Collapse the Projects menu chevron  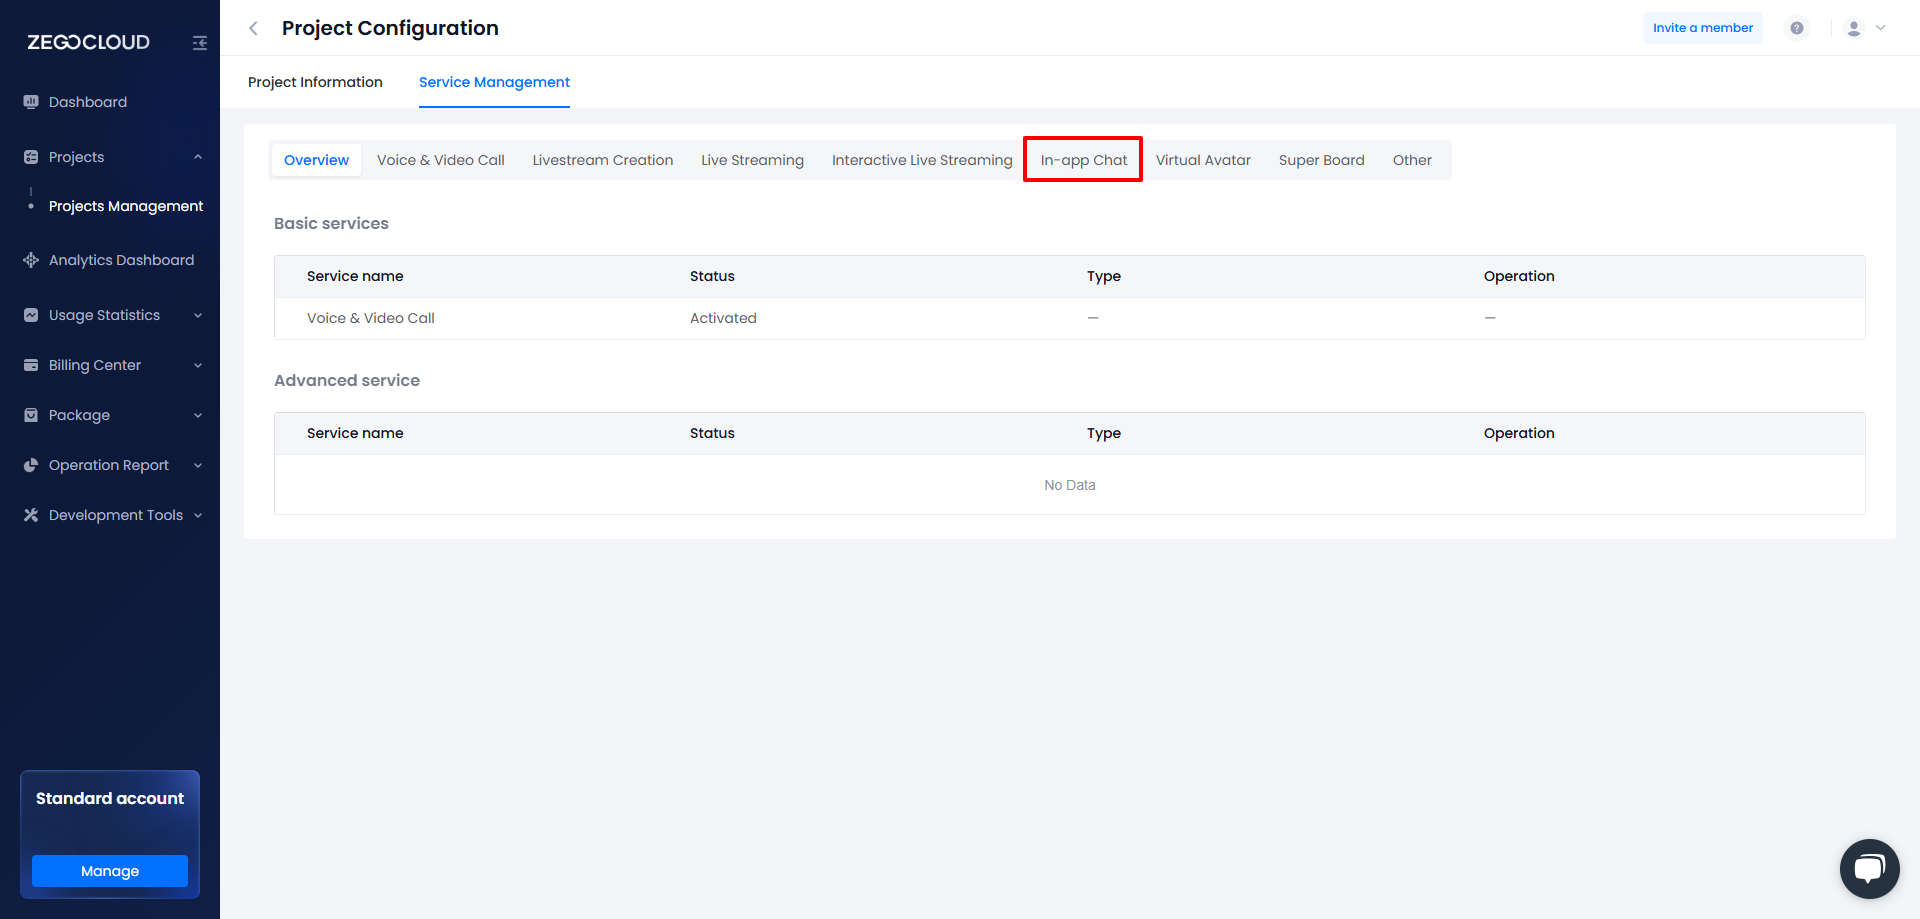tap(198, 157)
